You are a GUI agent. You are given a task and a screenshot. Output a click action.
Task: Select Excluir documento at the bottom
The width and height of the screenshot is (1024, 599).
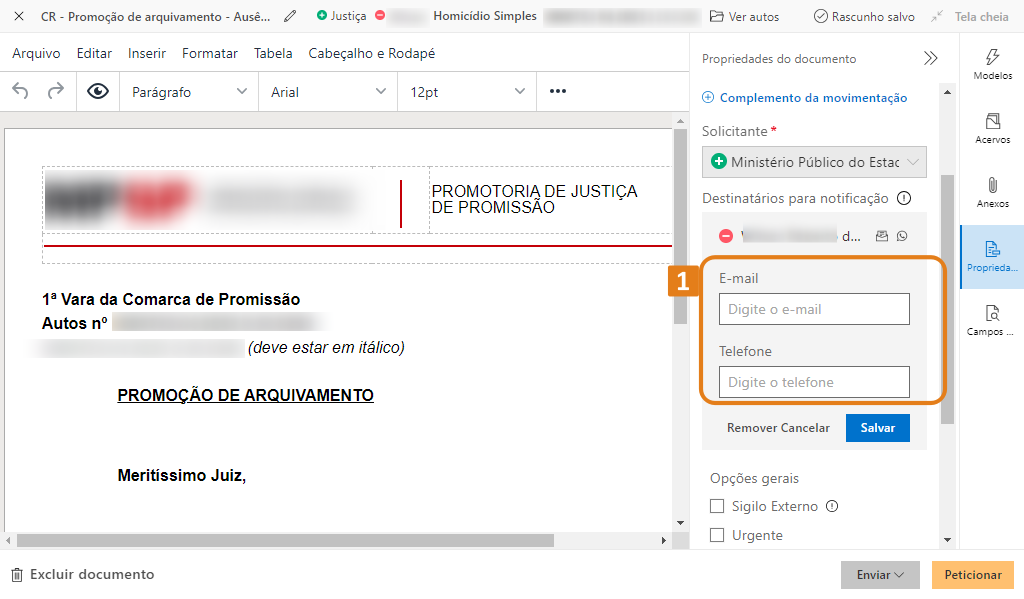coord(84,575)
